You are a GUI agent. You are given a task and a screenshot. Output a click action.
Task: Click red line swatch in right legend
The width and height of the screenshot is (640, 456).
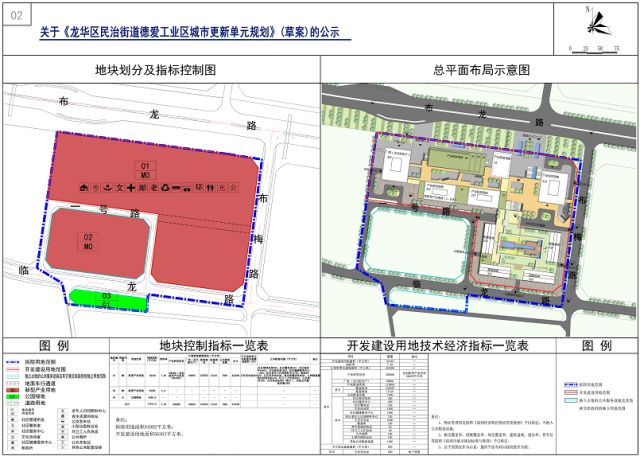coord(571,392)
